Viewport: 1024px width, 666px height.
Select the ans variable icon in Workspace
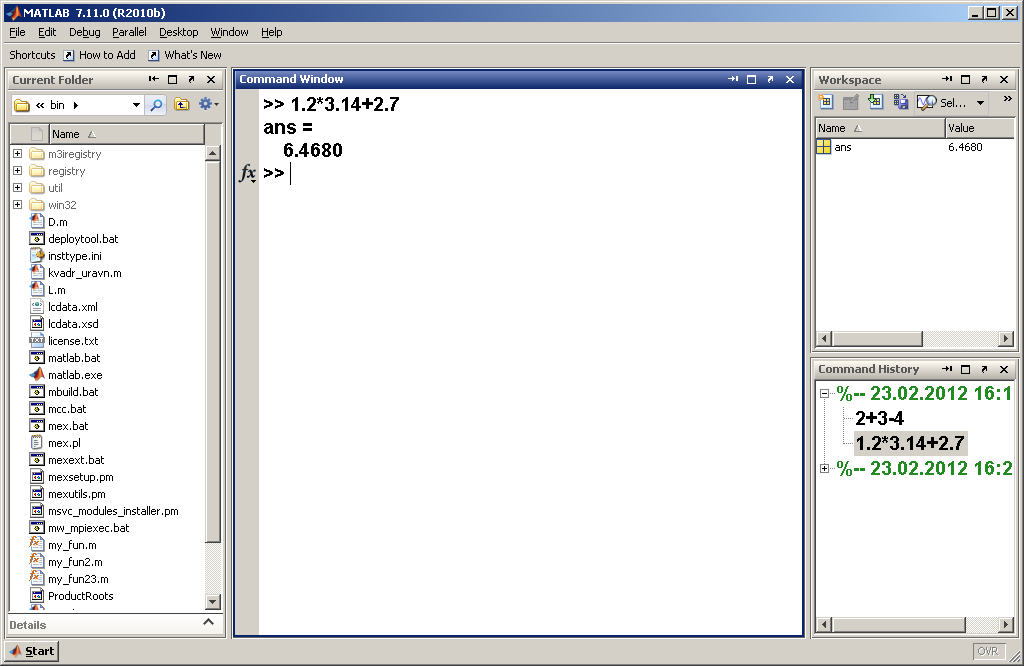(x=824, y=147)
